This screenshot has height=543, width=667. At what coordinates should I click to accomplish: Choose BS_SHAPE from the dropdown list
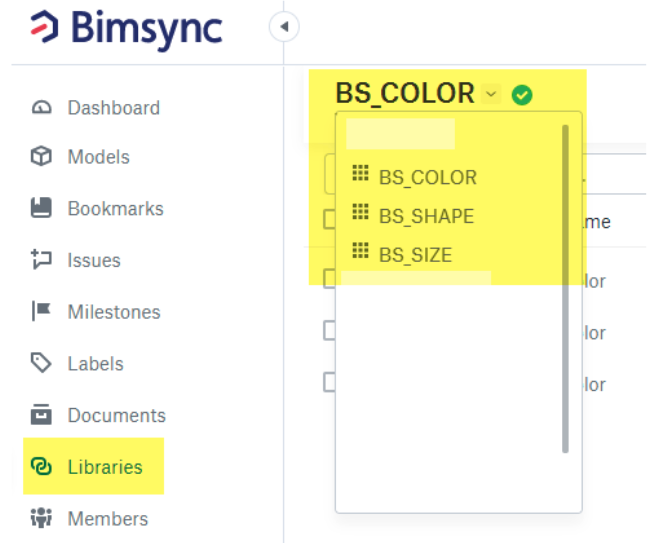click(426, 216)
